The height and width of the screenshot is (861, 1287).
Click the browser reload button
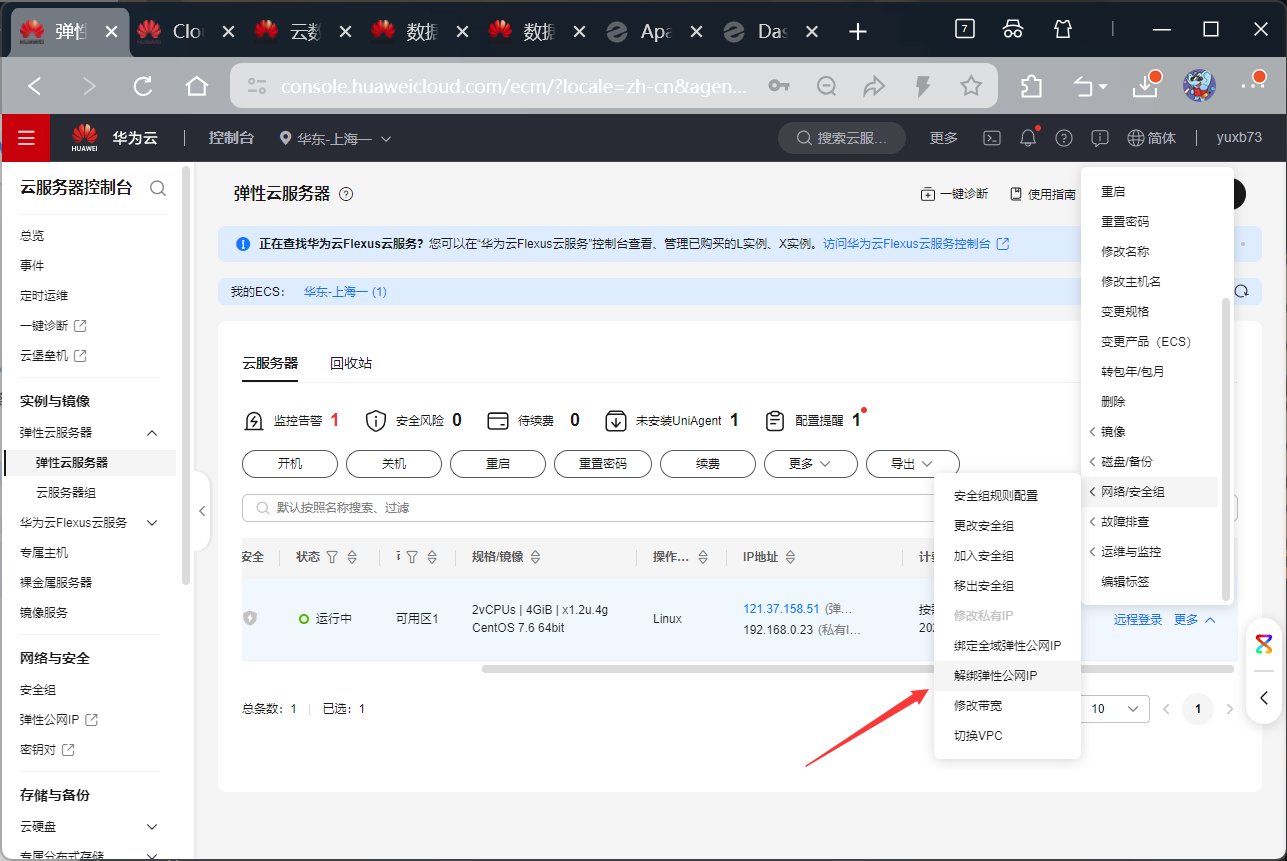point(143,87)
